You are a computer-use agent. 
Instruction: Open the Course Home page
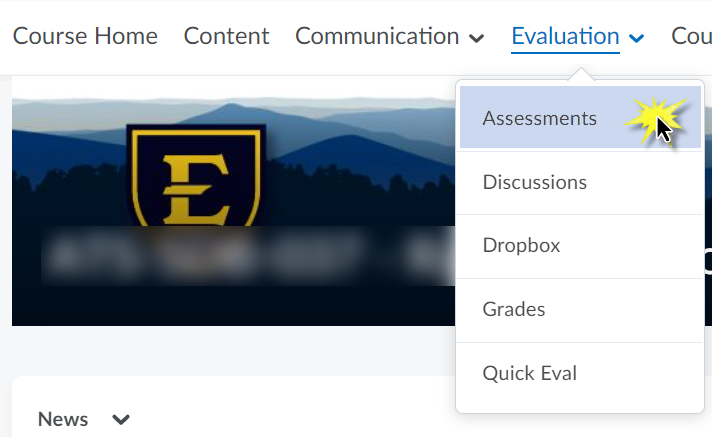(85, 37)
